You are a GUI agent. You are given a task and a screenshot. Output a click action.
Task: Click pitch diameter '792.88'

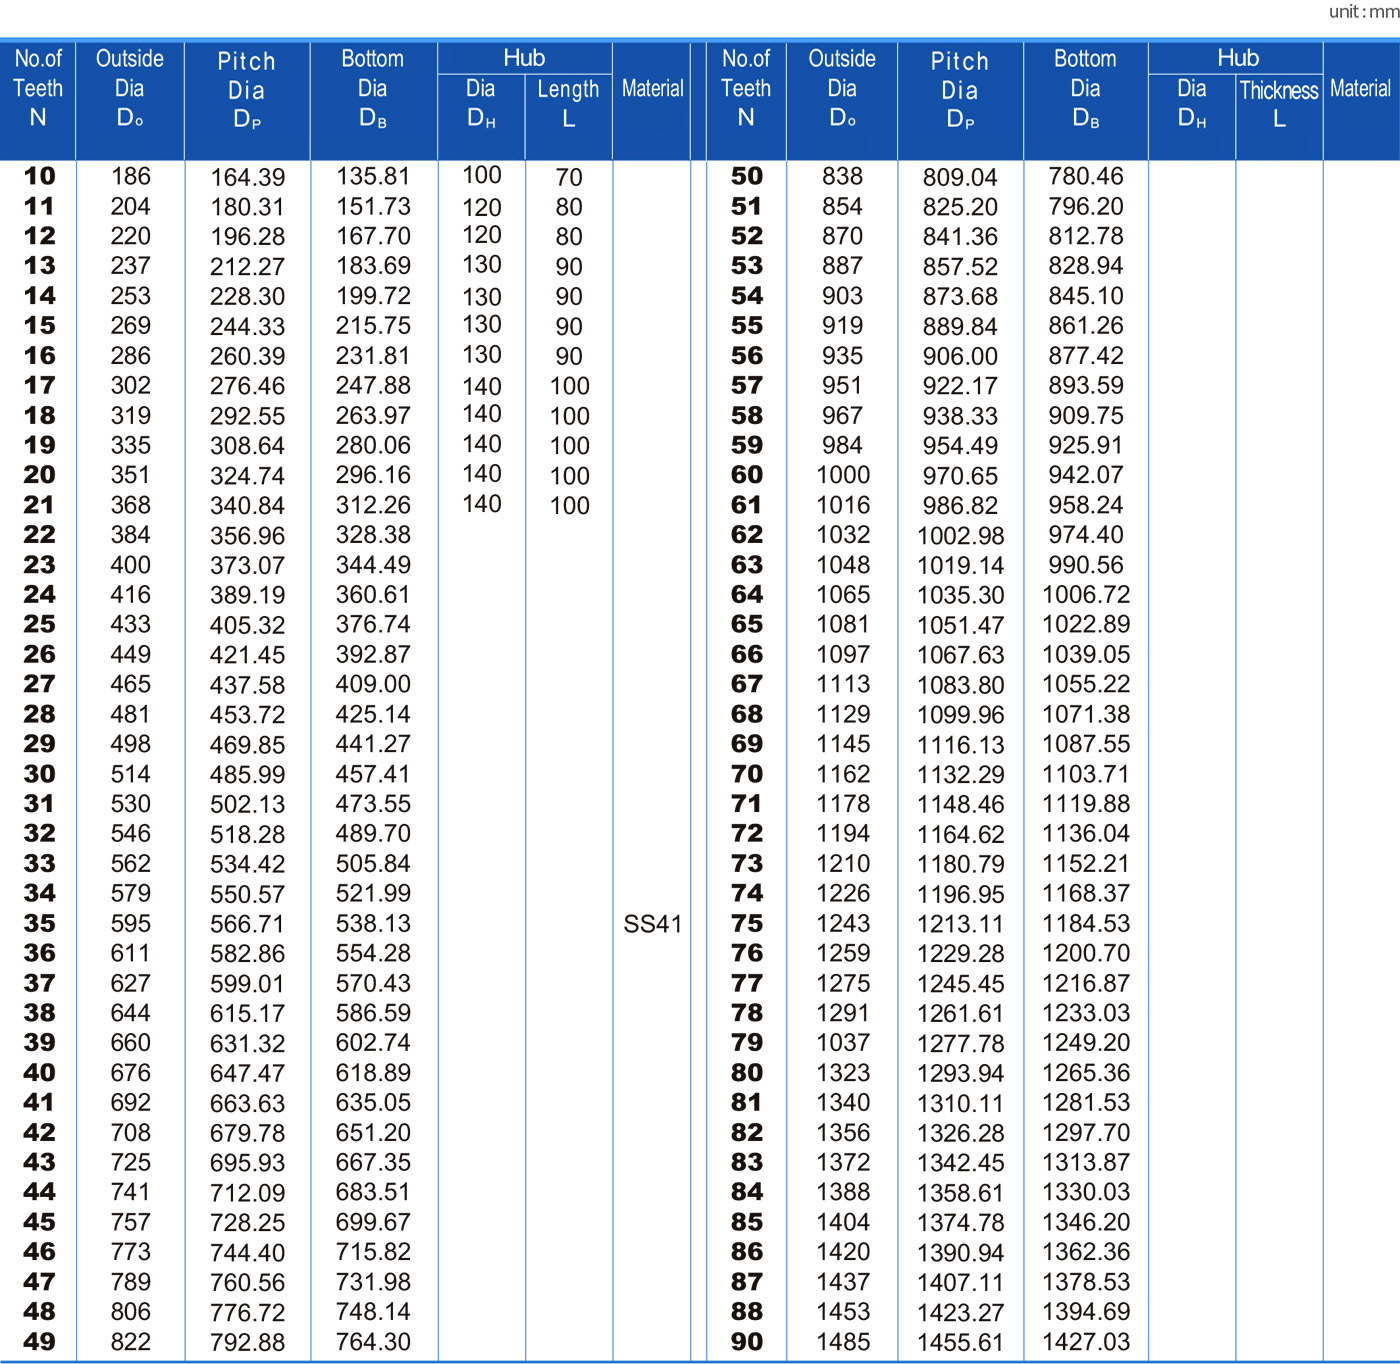[x=247, y=1343]
